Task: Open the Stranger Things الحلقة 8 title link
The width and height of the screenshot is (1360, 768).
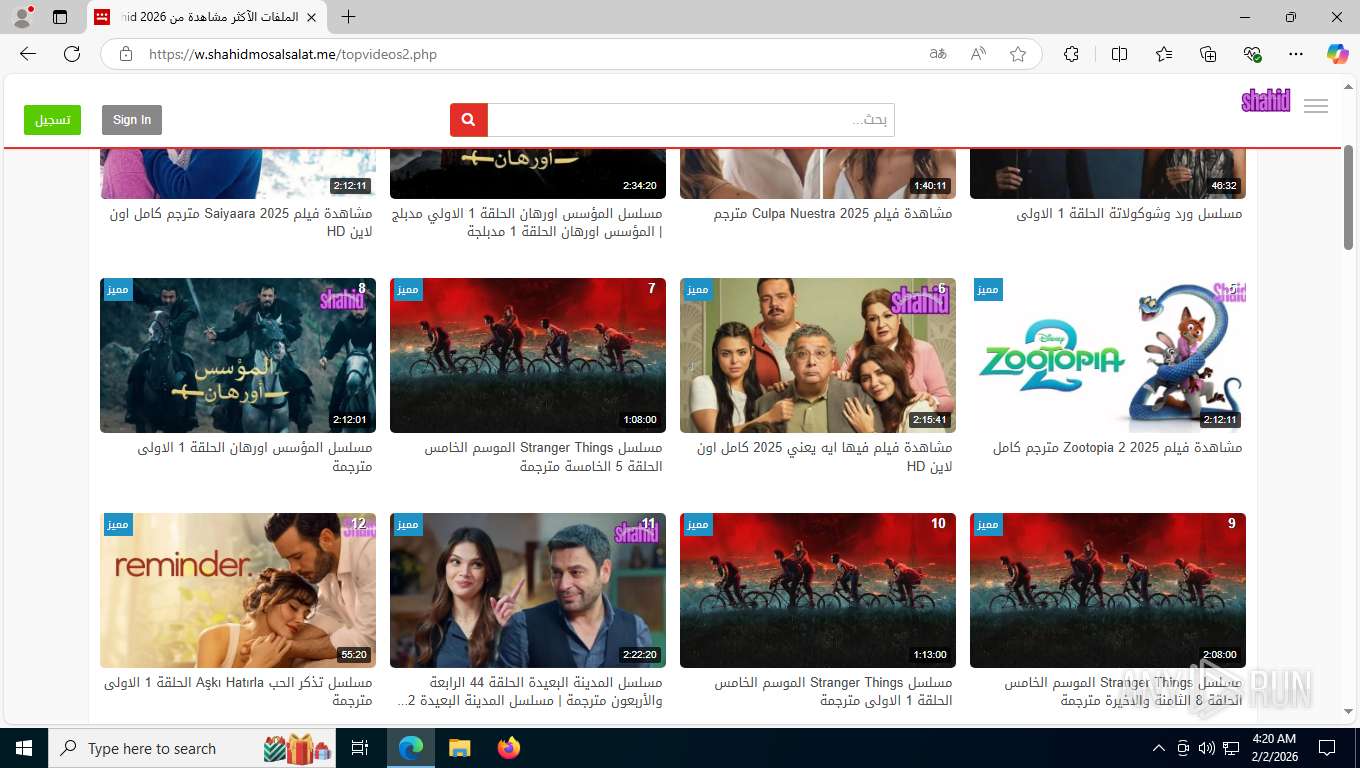Action: tap(1123, 691)
